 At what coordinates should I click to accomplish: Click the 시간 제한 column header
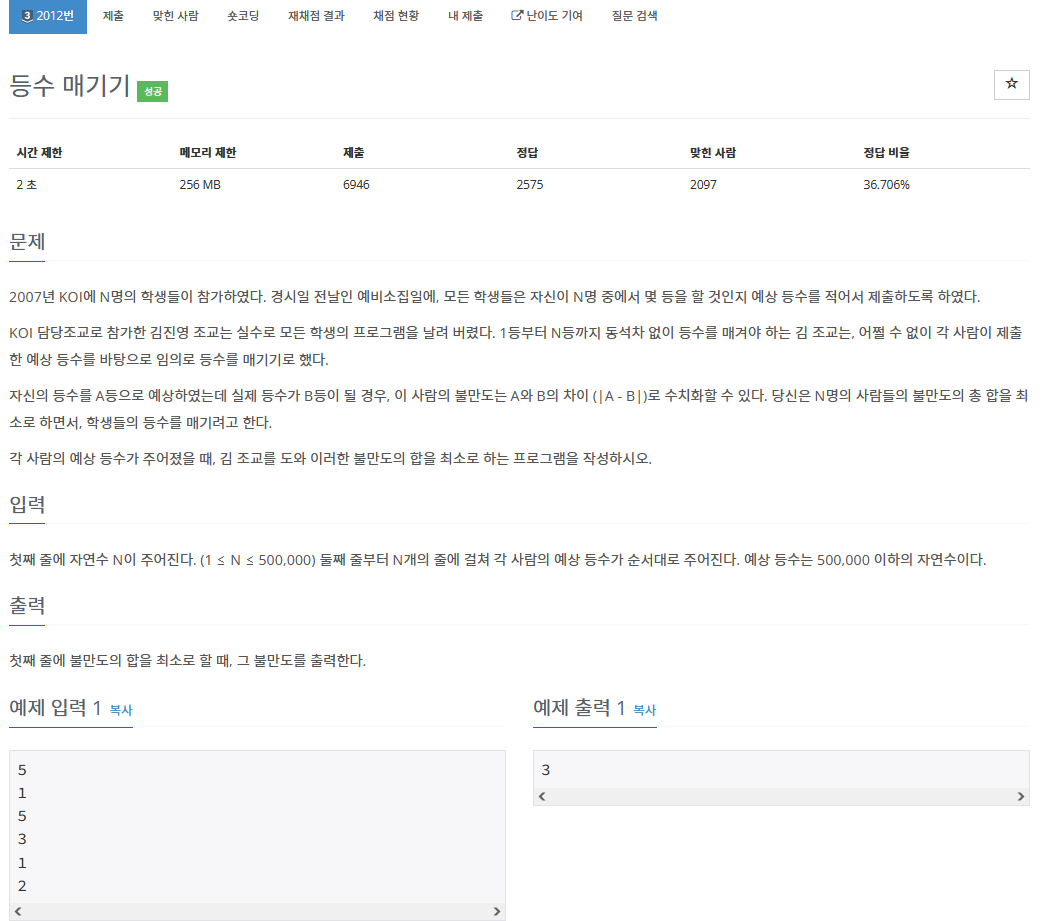[39, 153]
